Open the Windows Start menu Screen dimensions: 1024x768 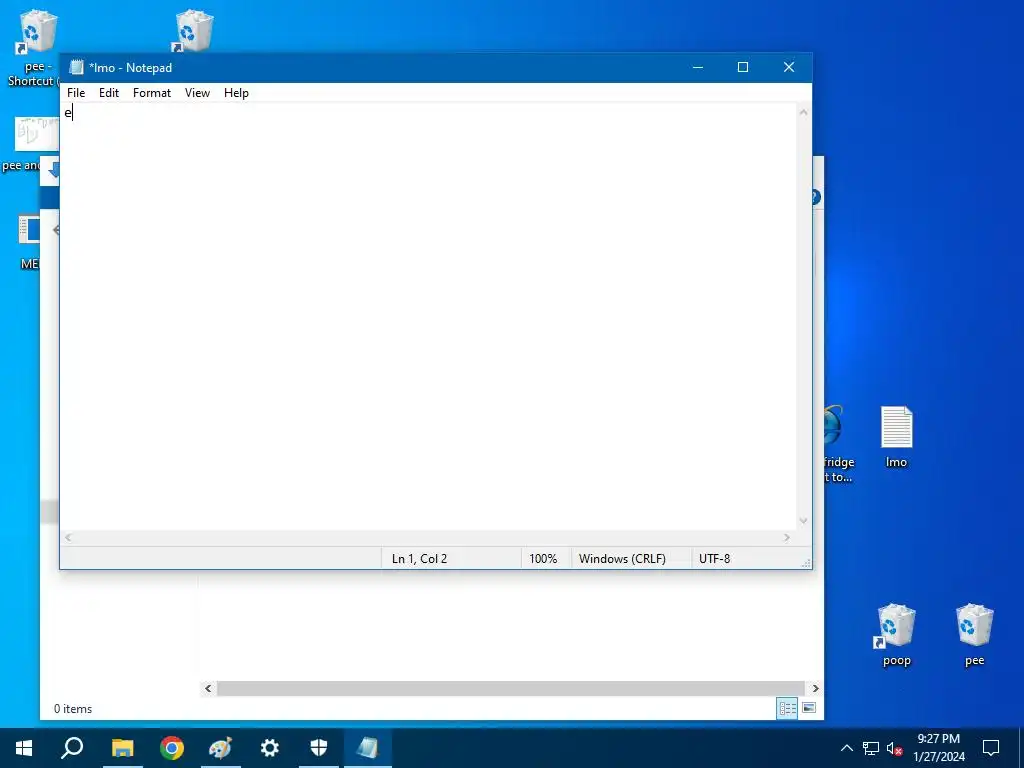click(x=24, y=748)
